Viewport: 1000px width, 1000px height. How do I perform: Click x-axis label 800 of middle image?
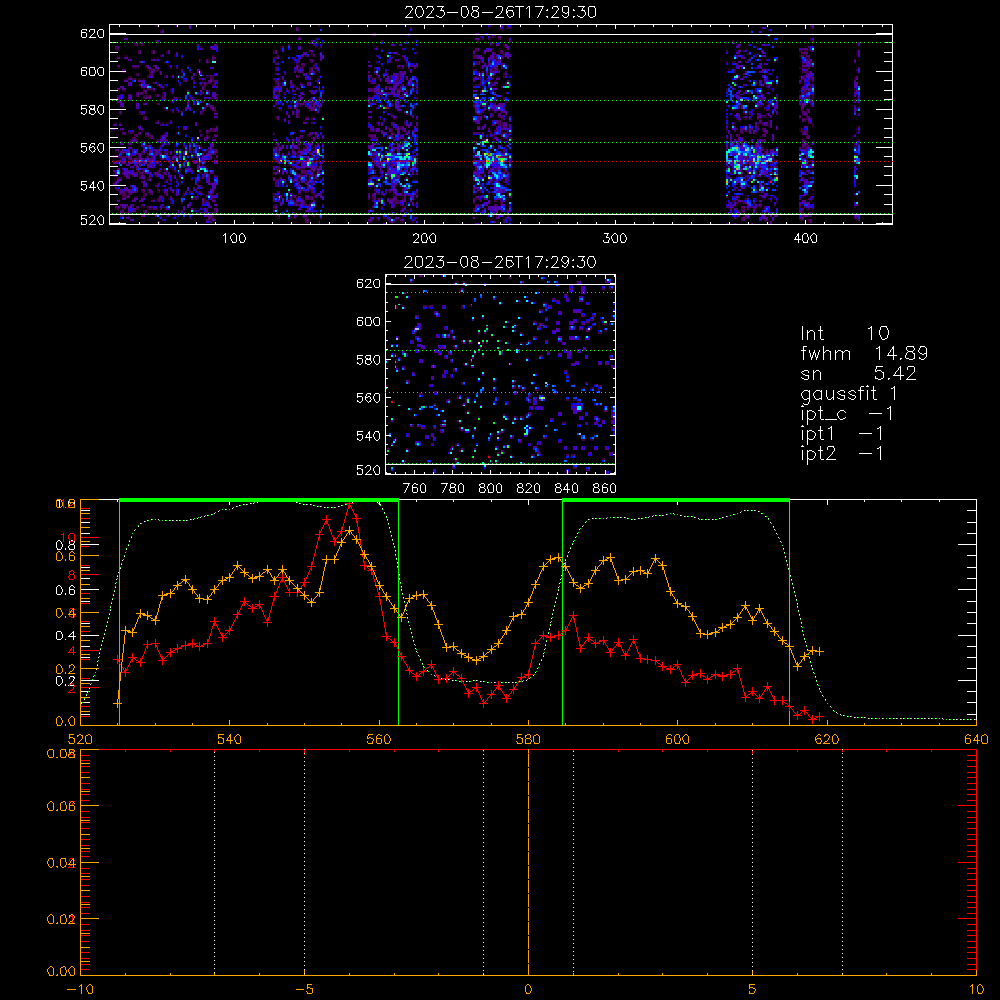click(490, 489)
